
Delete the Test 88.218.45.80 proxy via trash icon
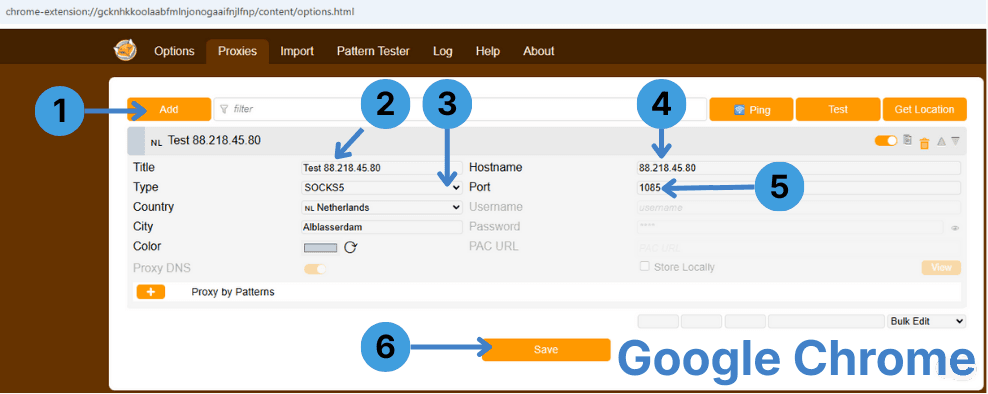(x=924, y=143)
